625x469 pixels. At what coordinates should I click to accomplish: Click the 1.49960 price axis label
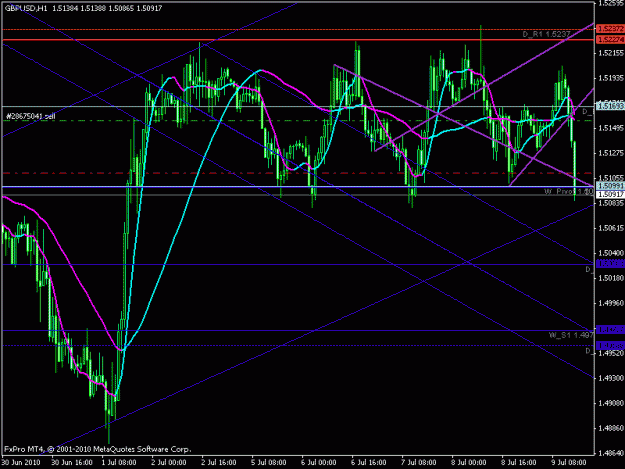click(611, 303)
